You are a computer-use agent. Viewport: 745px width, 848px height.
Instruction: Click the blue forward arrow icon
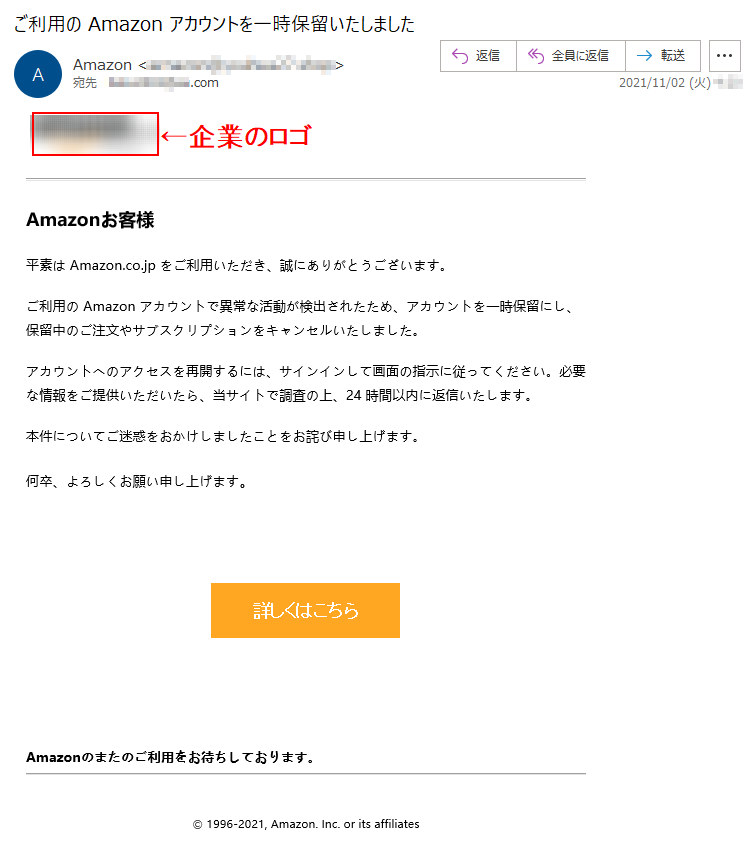click(644, 56)
